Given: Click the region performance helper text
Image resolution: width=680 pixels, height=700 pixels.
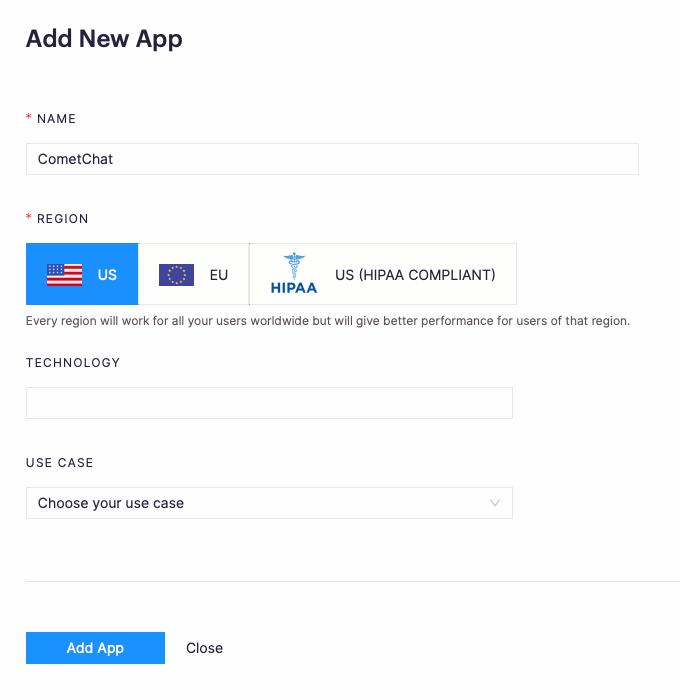Looking at the screenshot, I should coord(328,322).
